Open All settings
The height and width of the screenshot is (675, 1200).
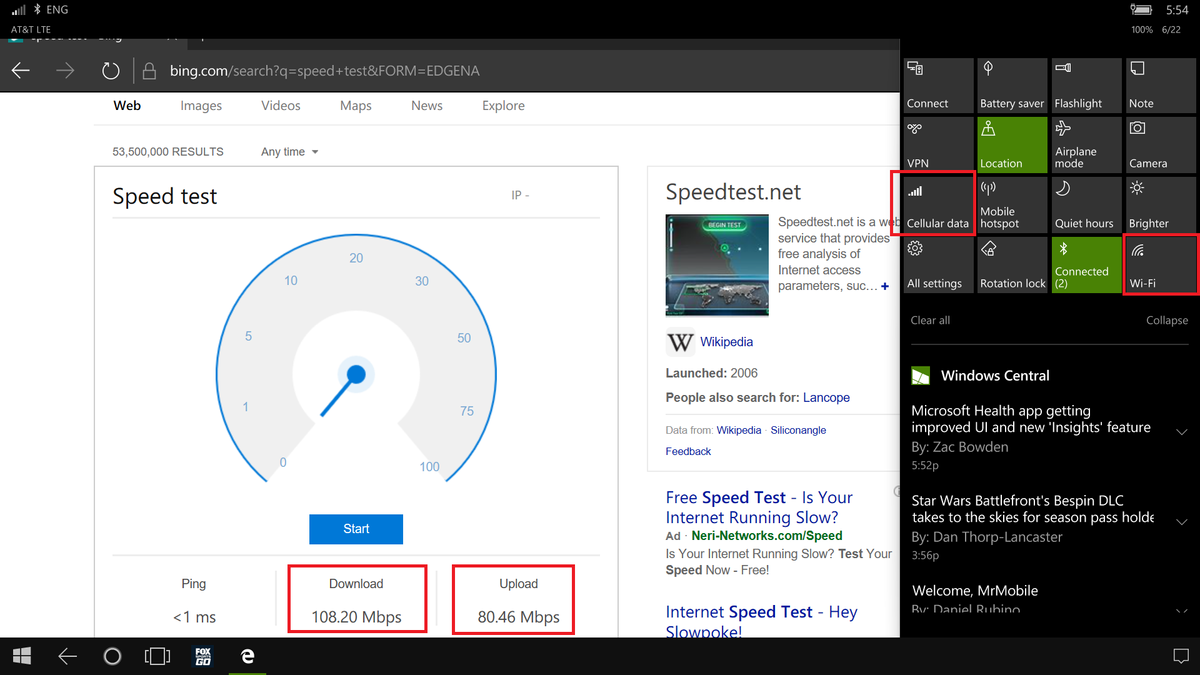pyautogui.click(x=937, y=264)
